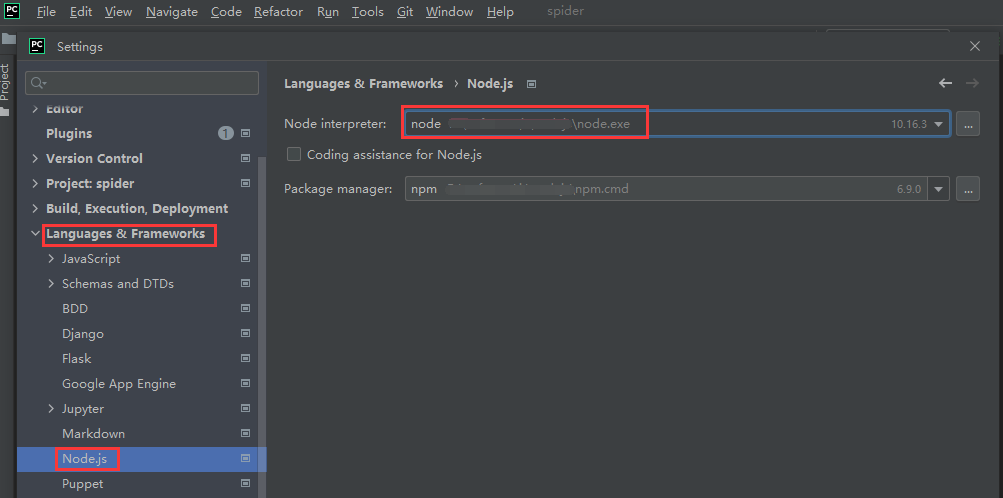The image size is (1003, 498).
Task: Click project-level icon next to Flask
Action: tap(245, 359)
